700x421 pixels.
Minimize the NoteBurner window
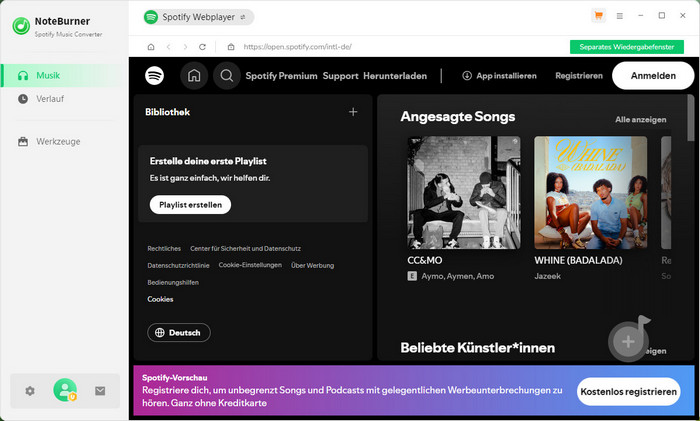pyautogui.click(x=641, y=16)
